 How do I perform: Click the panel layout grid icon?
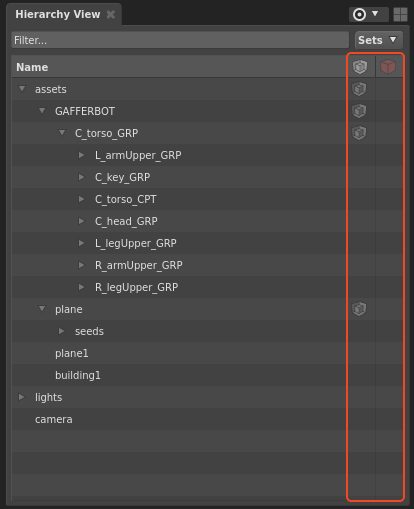click(x=400, y=14)
